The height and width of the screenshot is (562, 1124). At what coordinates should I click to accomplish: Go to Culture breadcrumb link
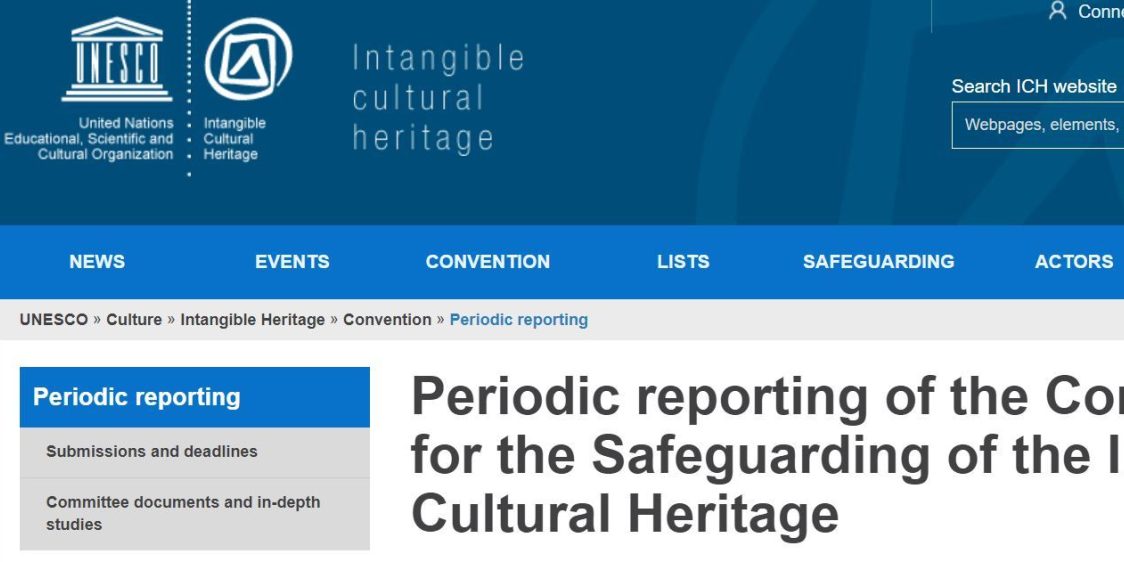click(134, 320)
